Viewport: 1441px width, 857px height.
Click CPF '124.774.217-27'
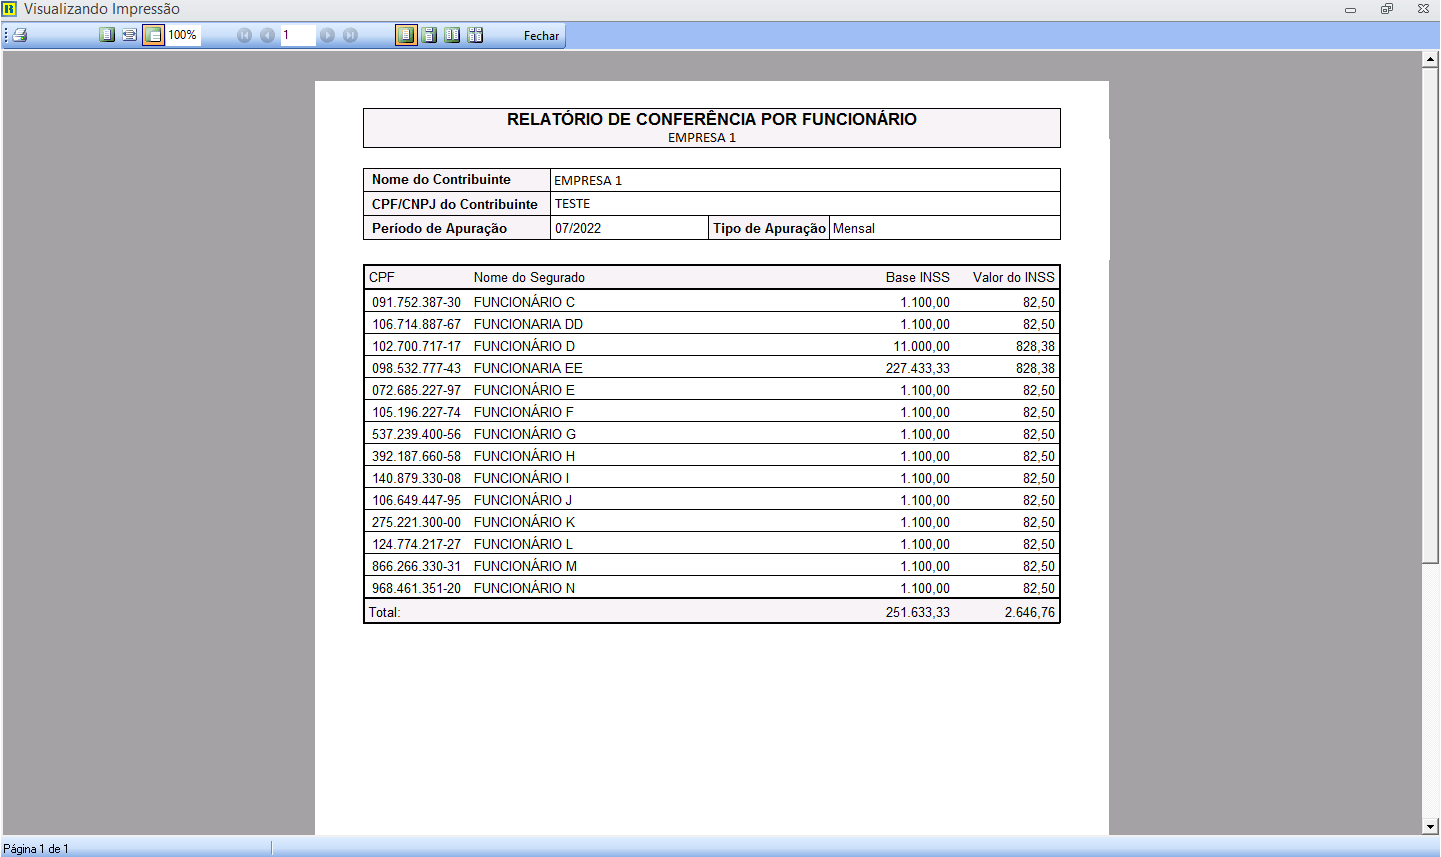click(417, 544)
